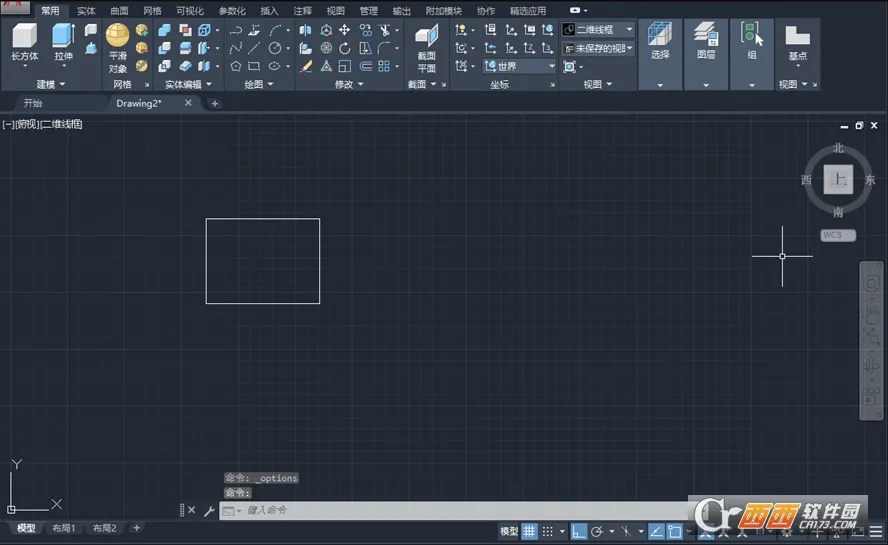Select the Circle draw tool
The height and width of the screenshot is (545, 888).
[x=275, y=48]
